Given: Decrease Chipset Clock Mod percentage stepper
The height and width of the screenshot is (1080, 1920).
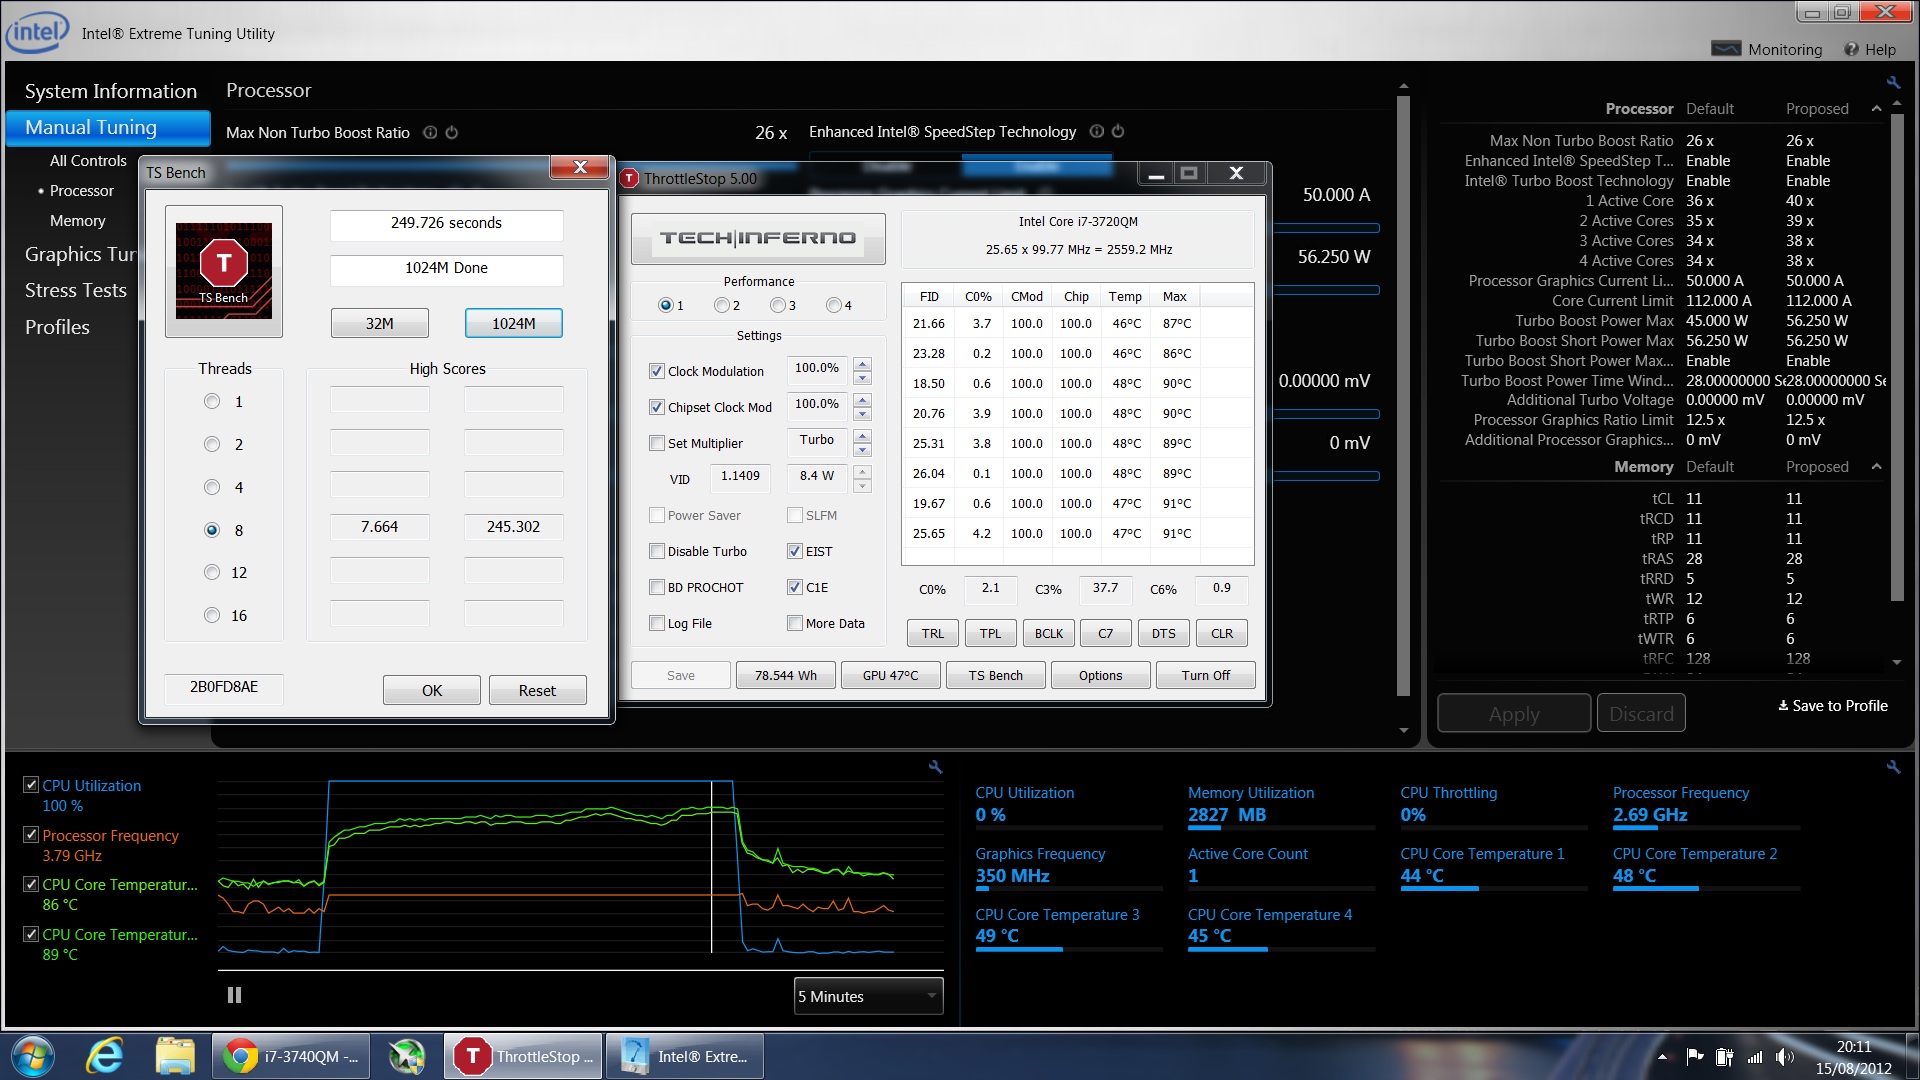Looking at the screenshot, I should 862,414.
